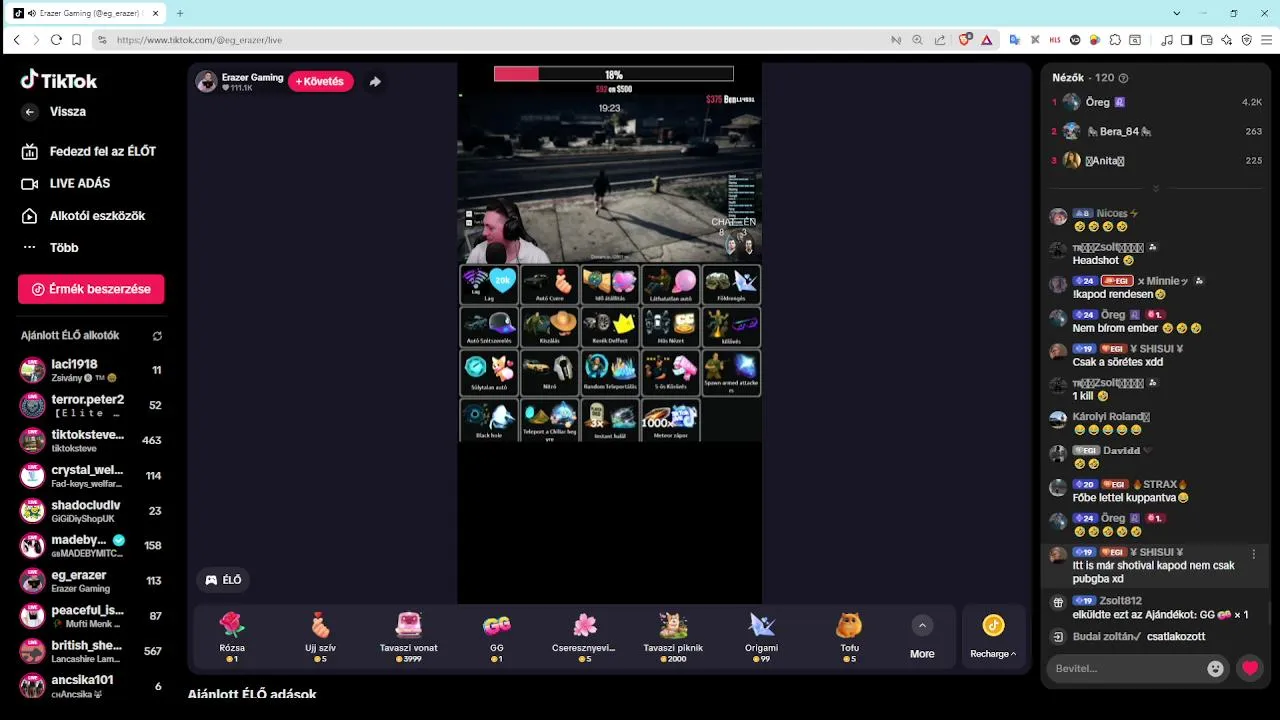Screen dimensions: 1280x720
Task: Open the extensions puzzle icon
Action: click(x=1115, y=40)
